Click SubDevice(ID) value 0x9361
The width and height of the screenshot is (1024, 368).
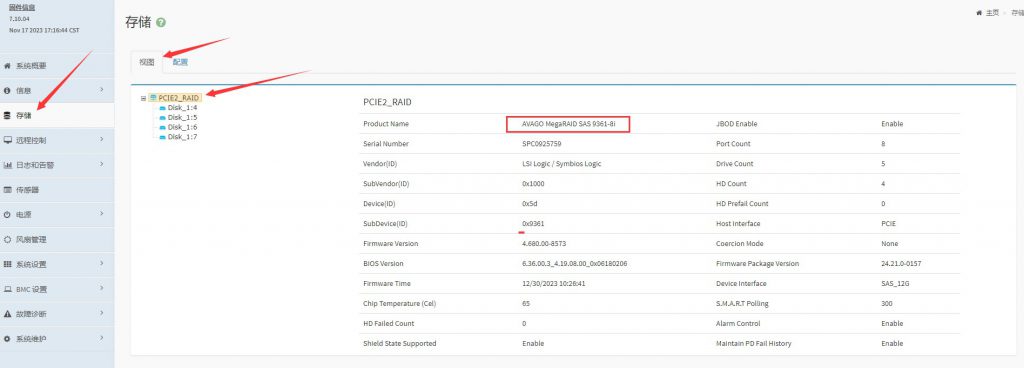coord(533,223)
